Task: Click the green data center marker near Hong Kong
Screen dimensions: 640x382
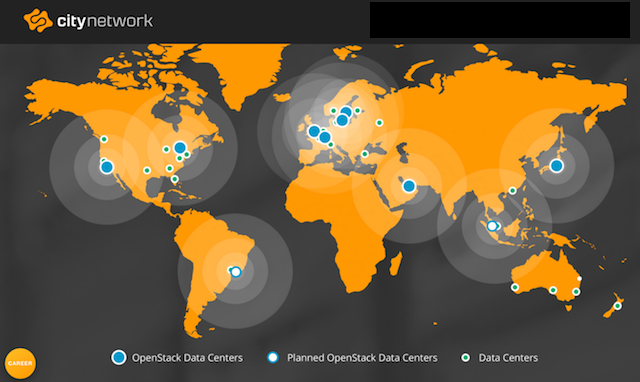Action: [513, 191]
